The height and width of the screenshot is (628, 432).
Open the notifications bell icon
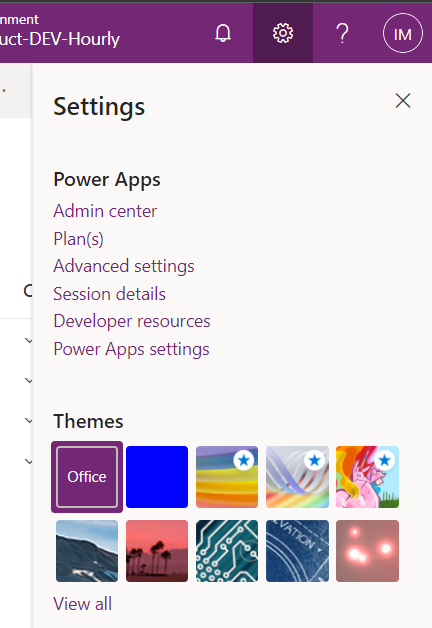point(223,33)
